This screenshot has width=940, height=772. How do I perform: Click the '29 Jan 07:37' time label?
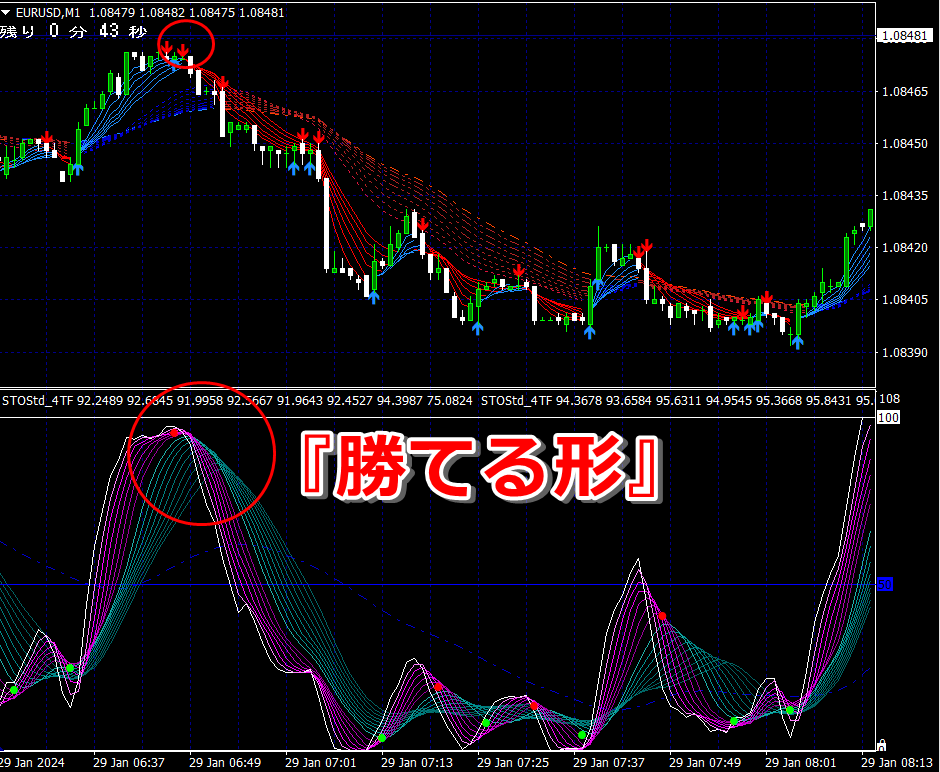[608, 762]
